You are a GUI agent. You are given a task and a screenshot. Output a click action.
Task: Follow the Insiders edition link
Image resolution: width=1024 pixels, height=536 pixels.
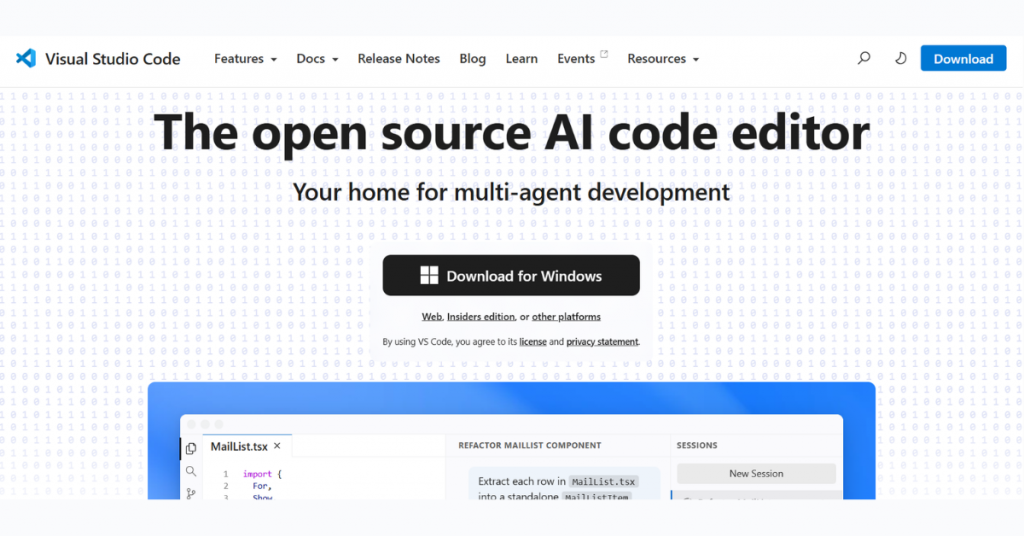click(481, 317)
